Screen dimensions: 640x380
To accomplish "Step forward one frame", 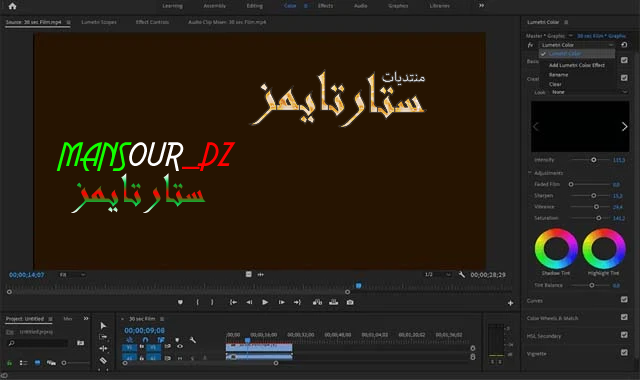I will pyautogui.click(x=281, y=302).
